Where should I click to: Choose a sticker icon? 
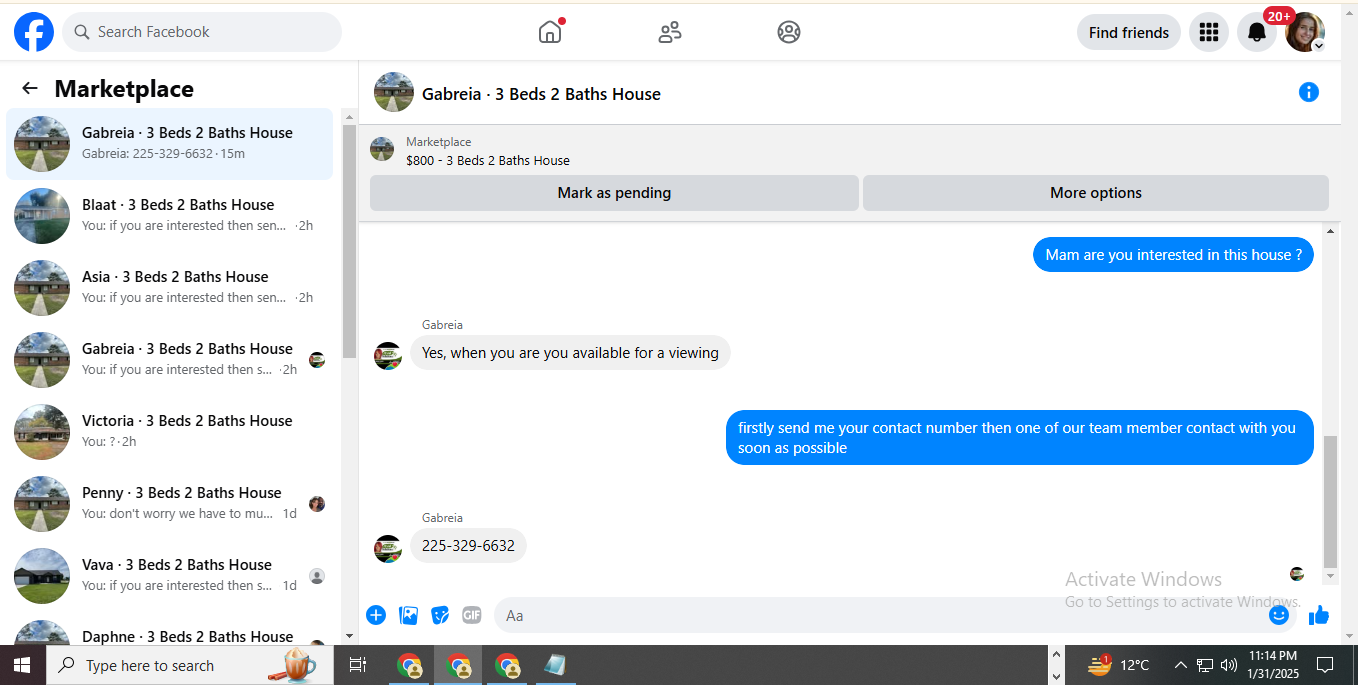pyautogui.click(x=440, y=615)
